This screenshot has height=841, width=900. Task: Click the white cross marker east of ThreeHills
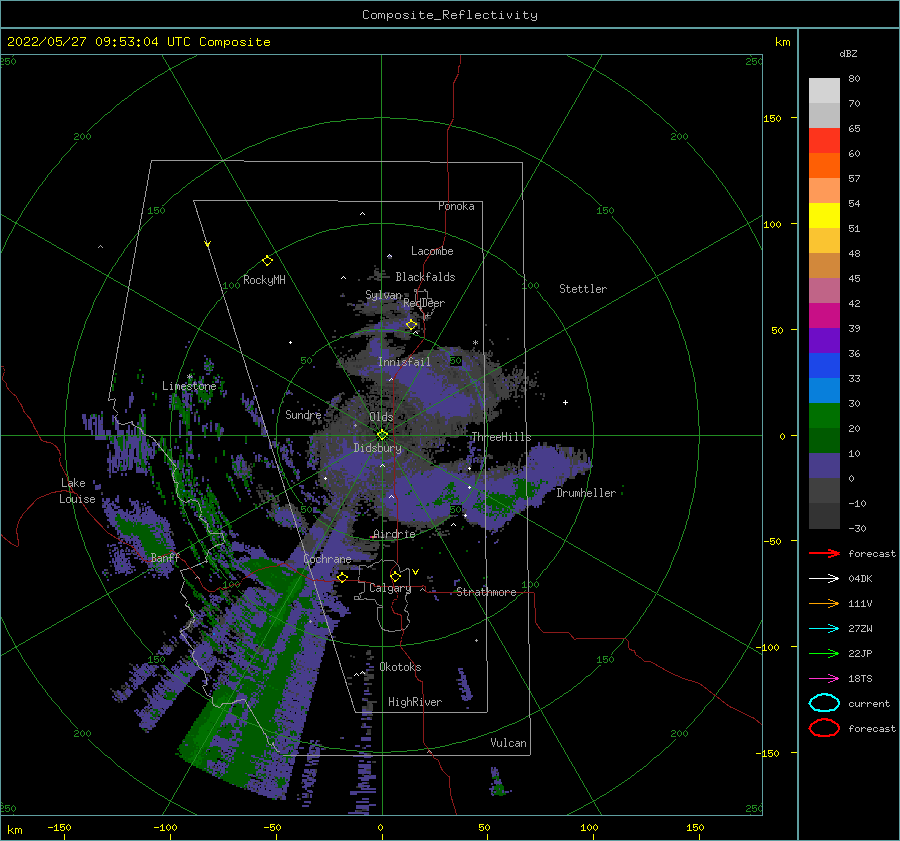pos(565,402)
